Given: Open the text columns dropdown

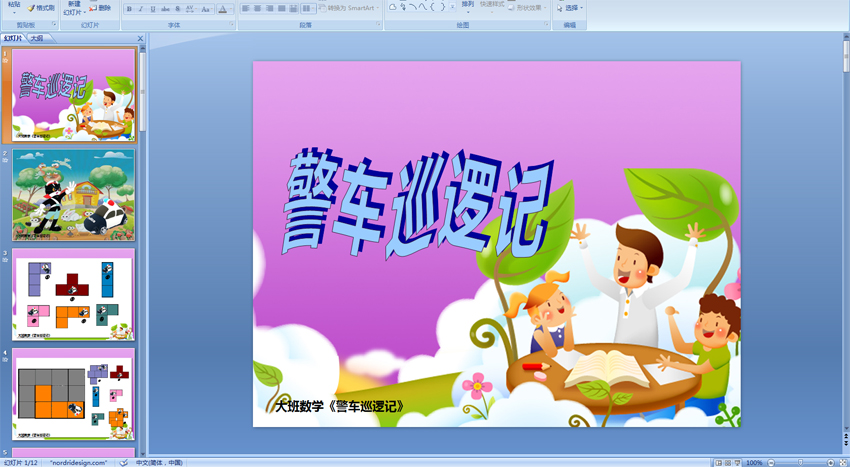Looking at the screenshot, I should point(308,8).
